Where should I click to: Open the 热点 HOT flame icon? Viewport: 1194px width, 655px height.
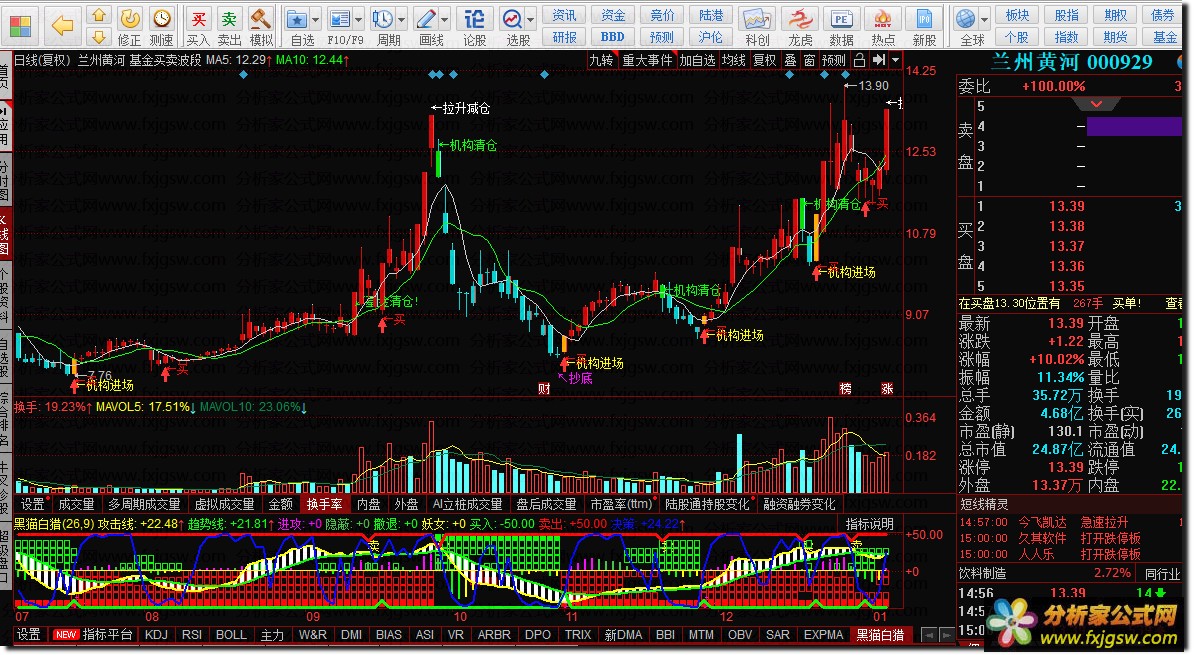(x=883, y=18)
